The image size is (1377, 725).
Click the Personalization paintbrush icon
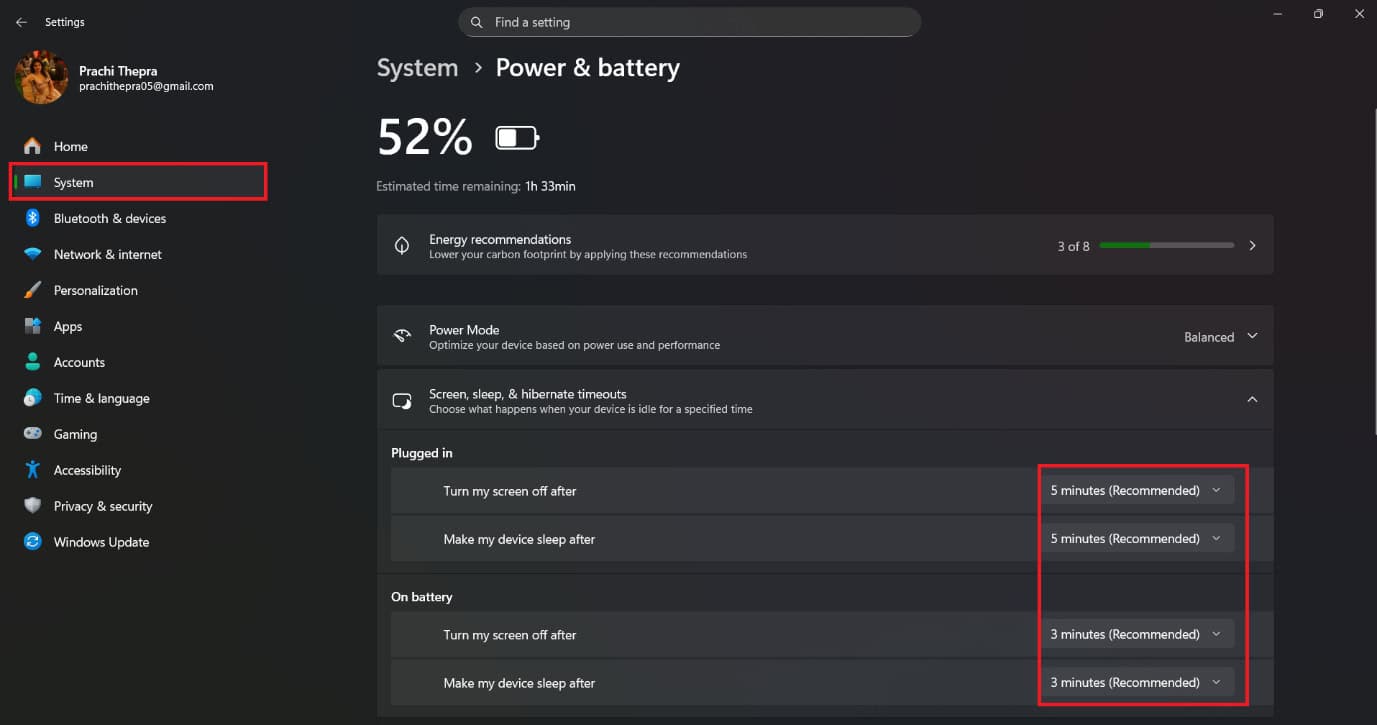[x=33, y=290]
